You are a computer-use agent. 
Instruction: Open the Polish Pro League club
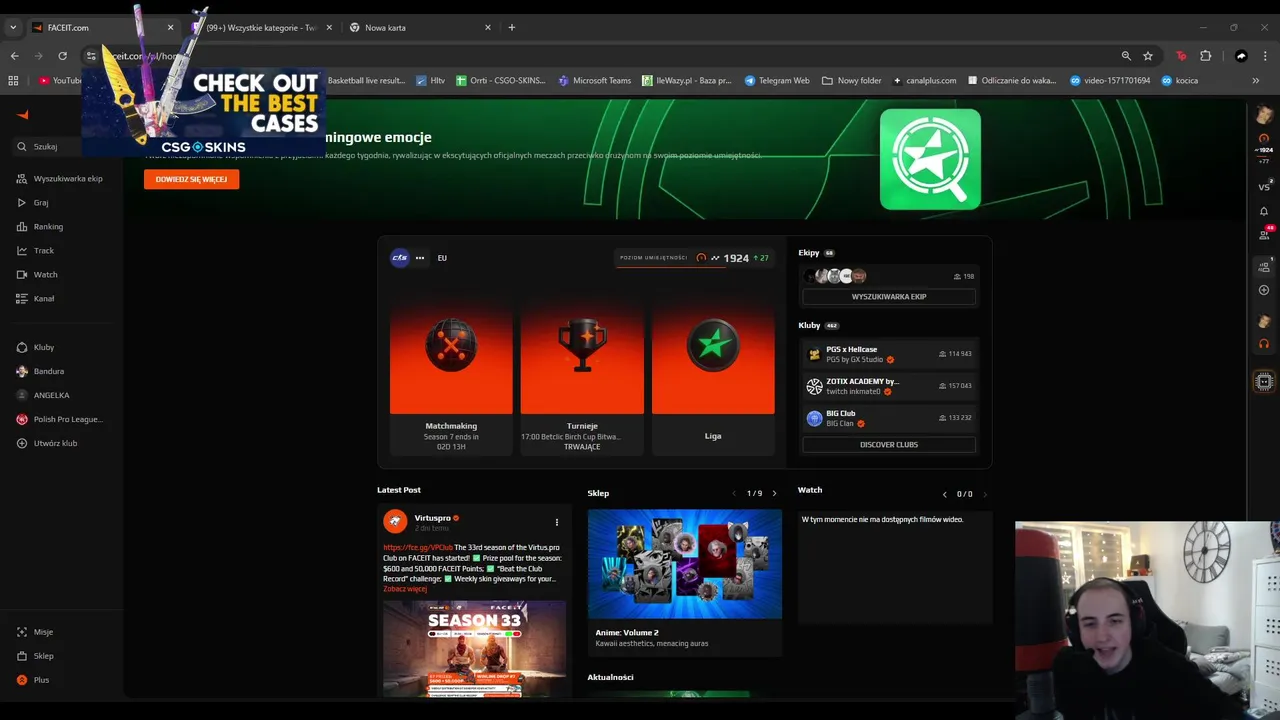(60, 419)
